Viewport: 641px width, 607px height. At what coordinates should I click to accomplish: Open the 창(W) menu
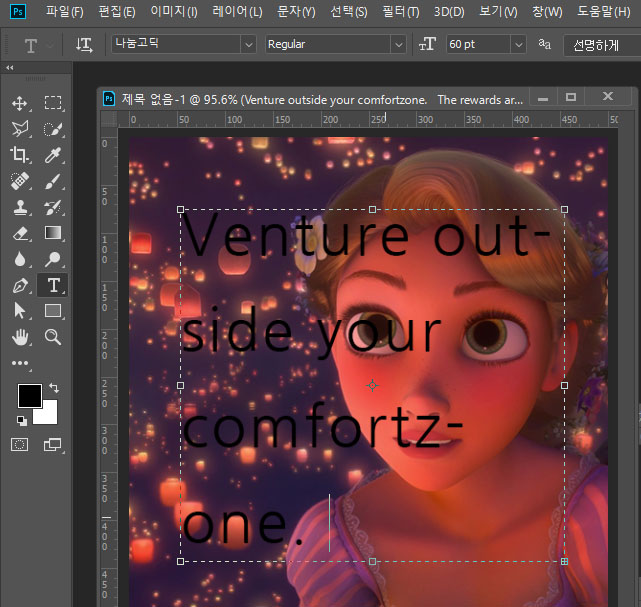pyautogui.click(x=547, y=11)
